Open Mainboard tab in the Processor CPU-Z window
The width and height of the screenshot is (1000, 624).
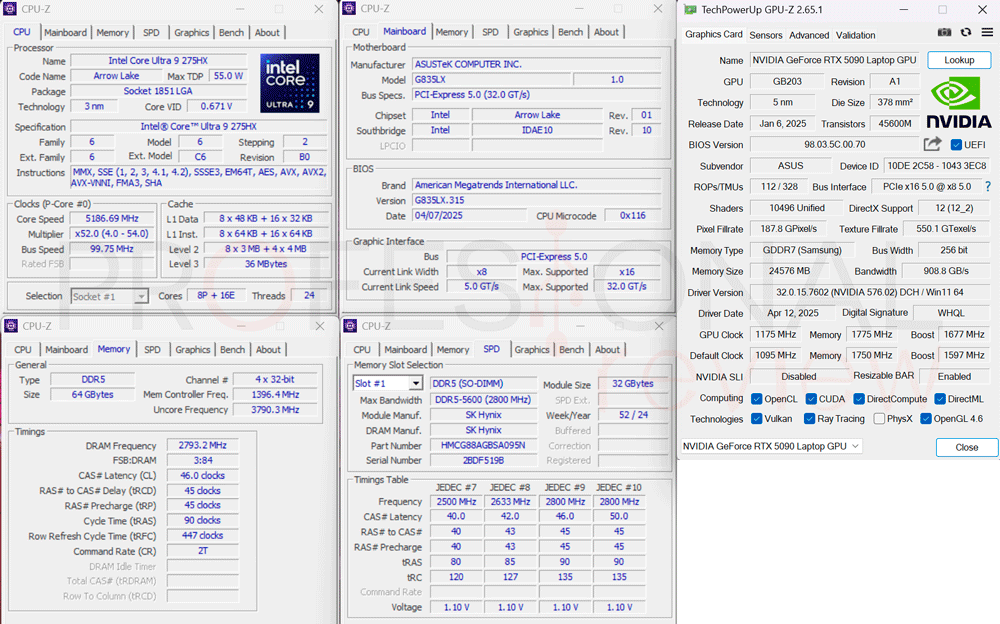point(65,33)
